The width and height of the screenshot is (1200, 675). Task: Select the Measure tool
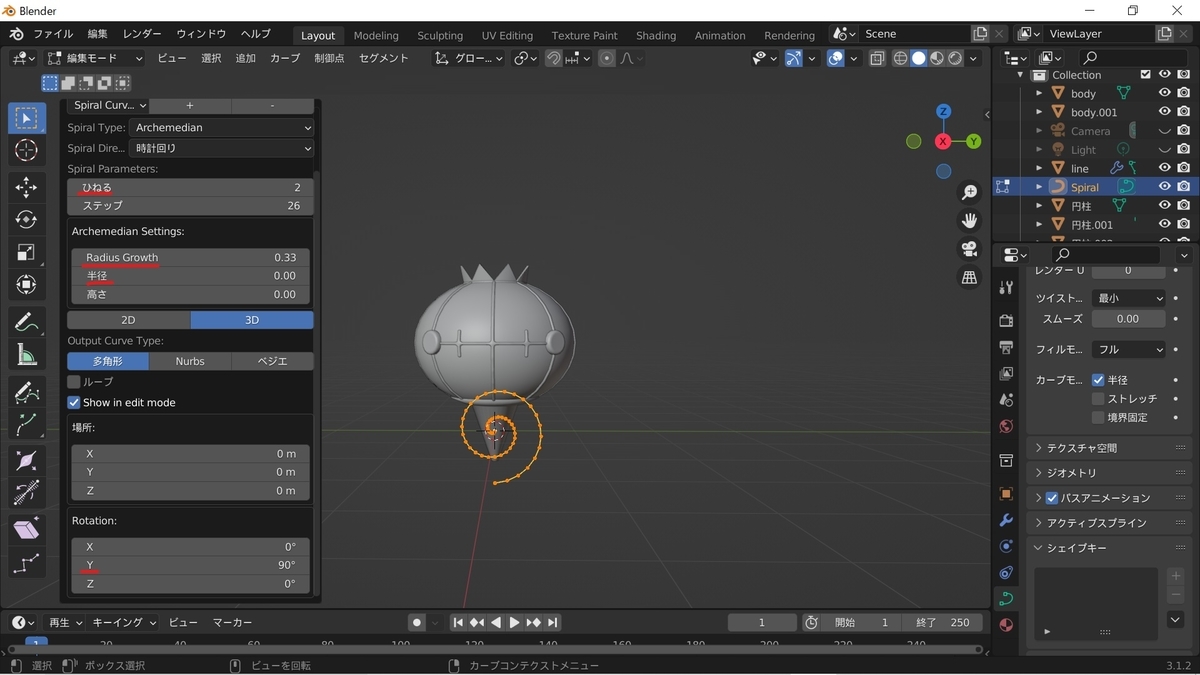pyautogui.click(x=26, y=354)
